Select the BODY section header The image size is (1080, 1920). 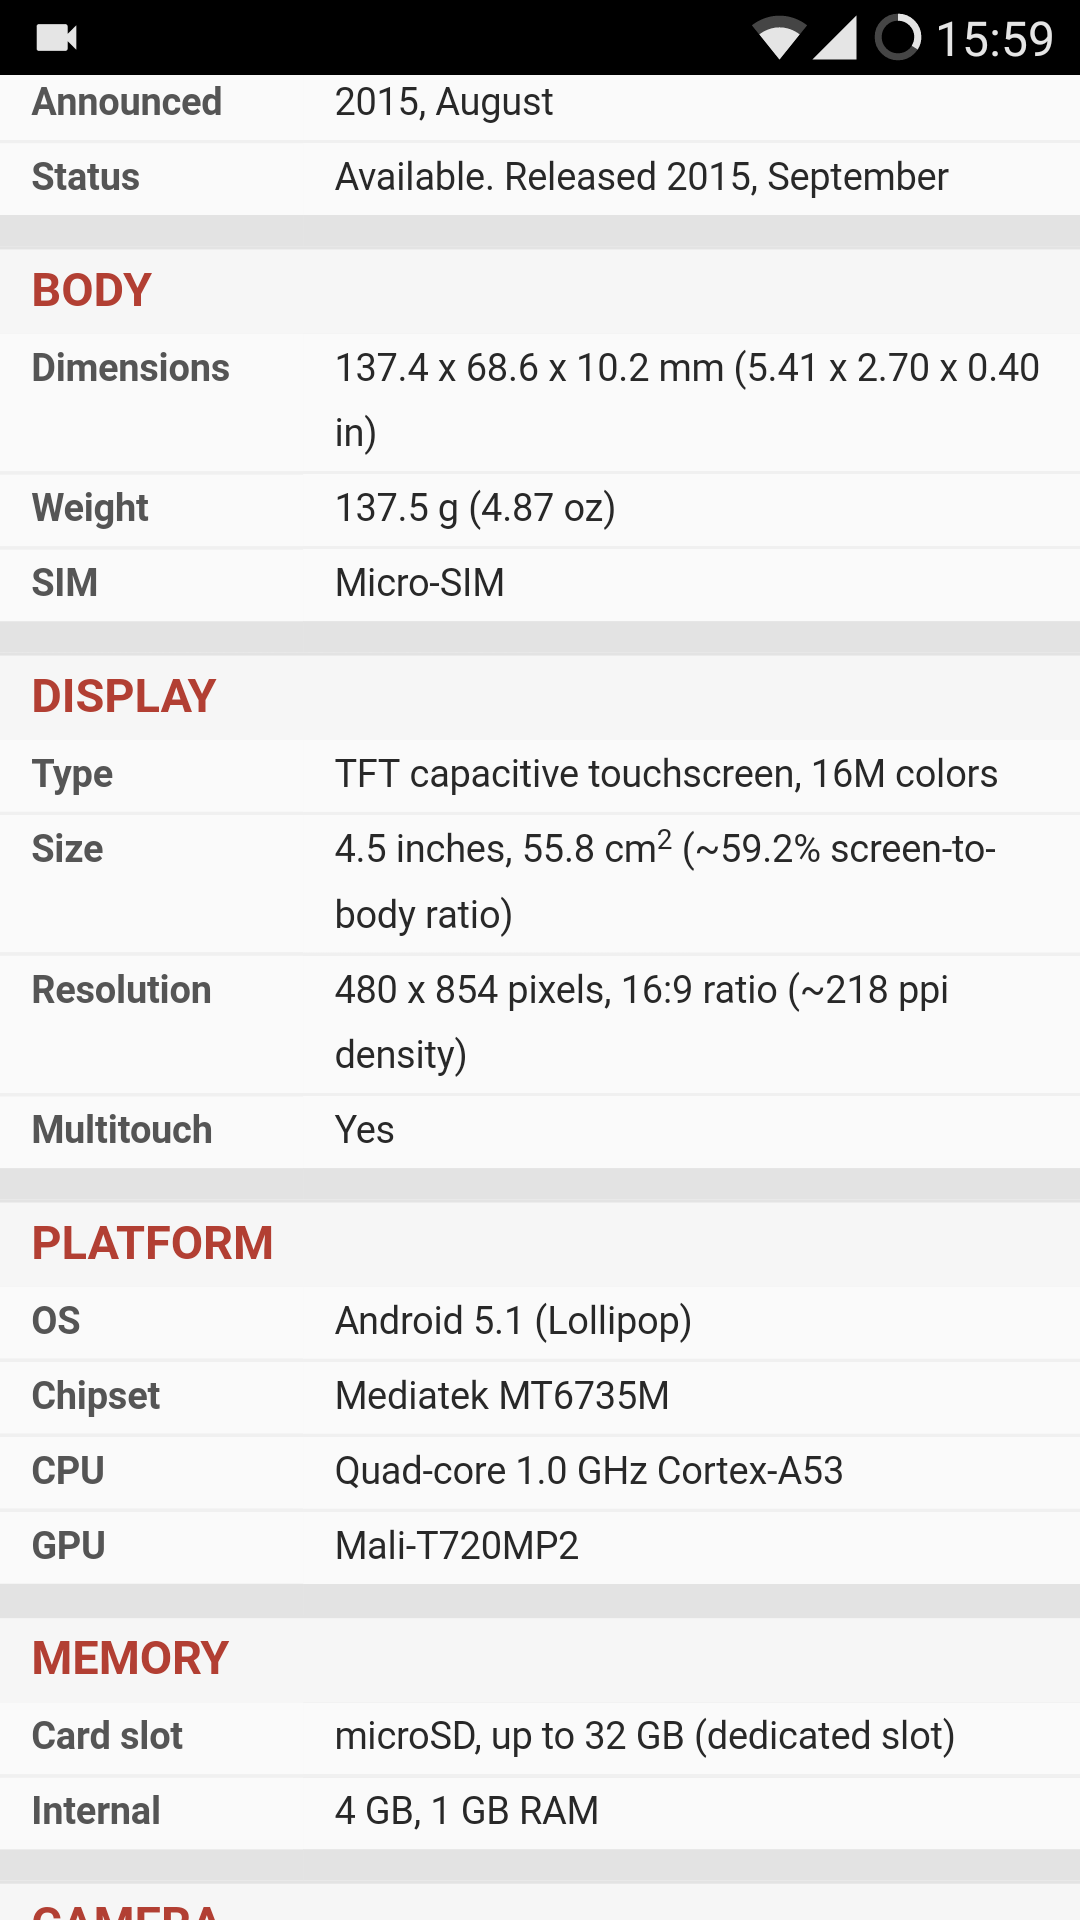pos(92,291)
